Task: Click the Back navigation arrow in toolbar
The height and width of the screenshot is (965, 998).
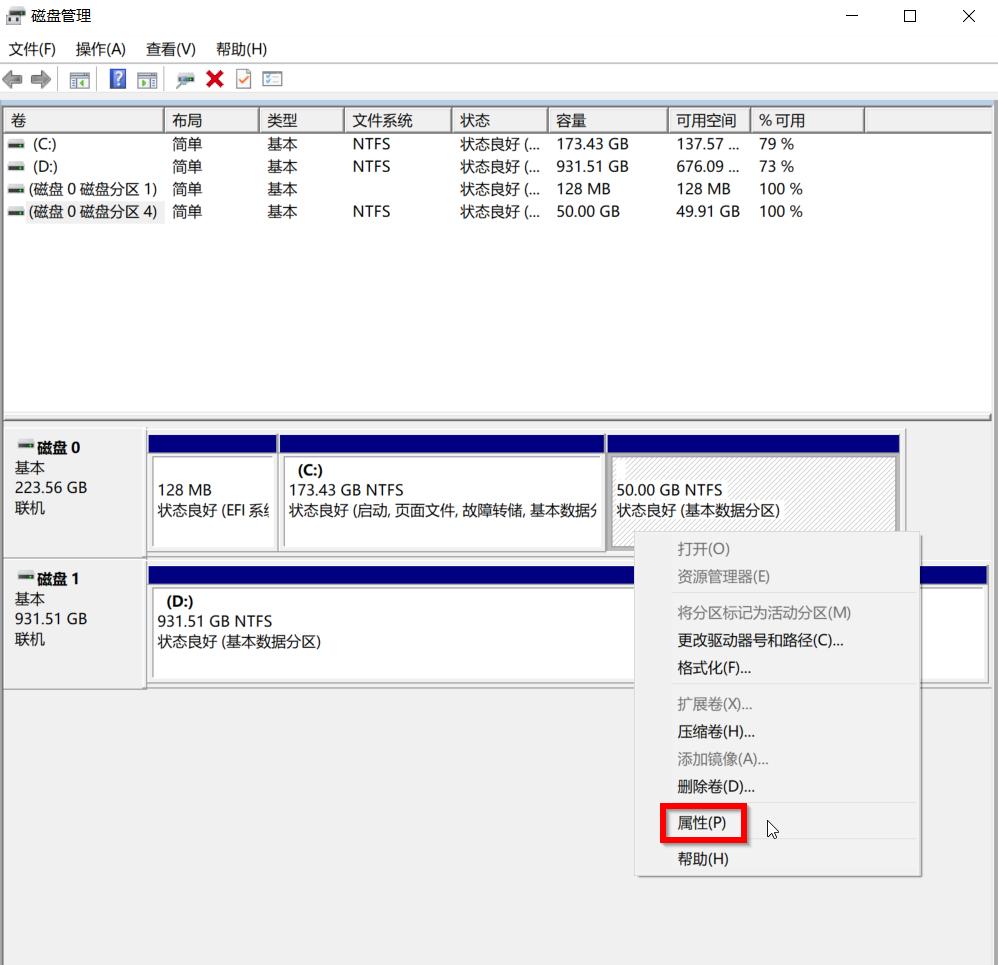Action: (x=13, y=79)
